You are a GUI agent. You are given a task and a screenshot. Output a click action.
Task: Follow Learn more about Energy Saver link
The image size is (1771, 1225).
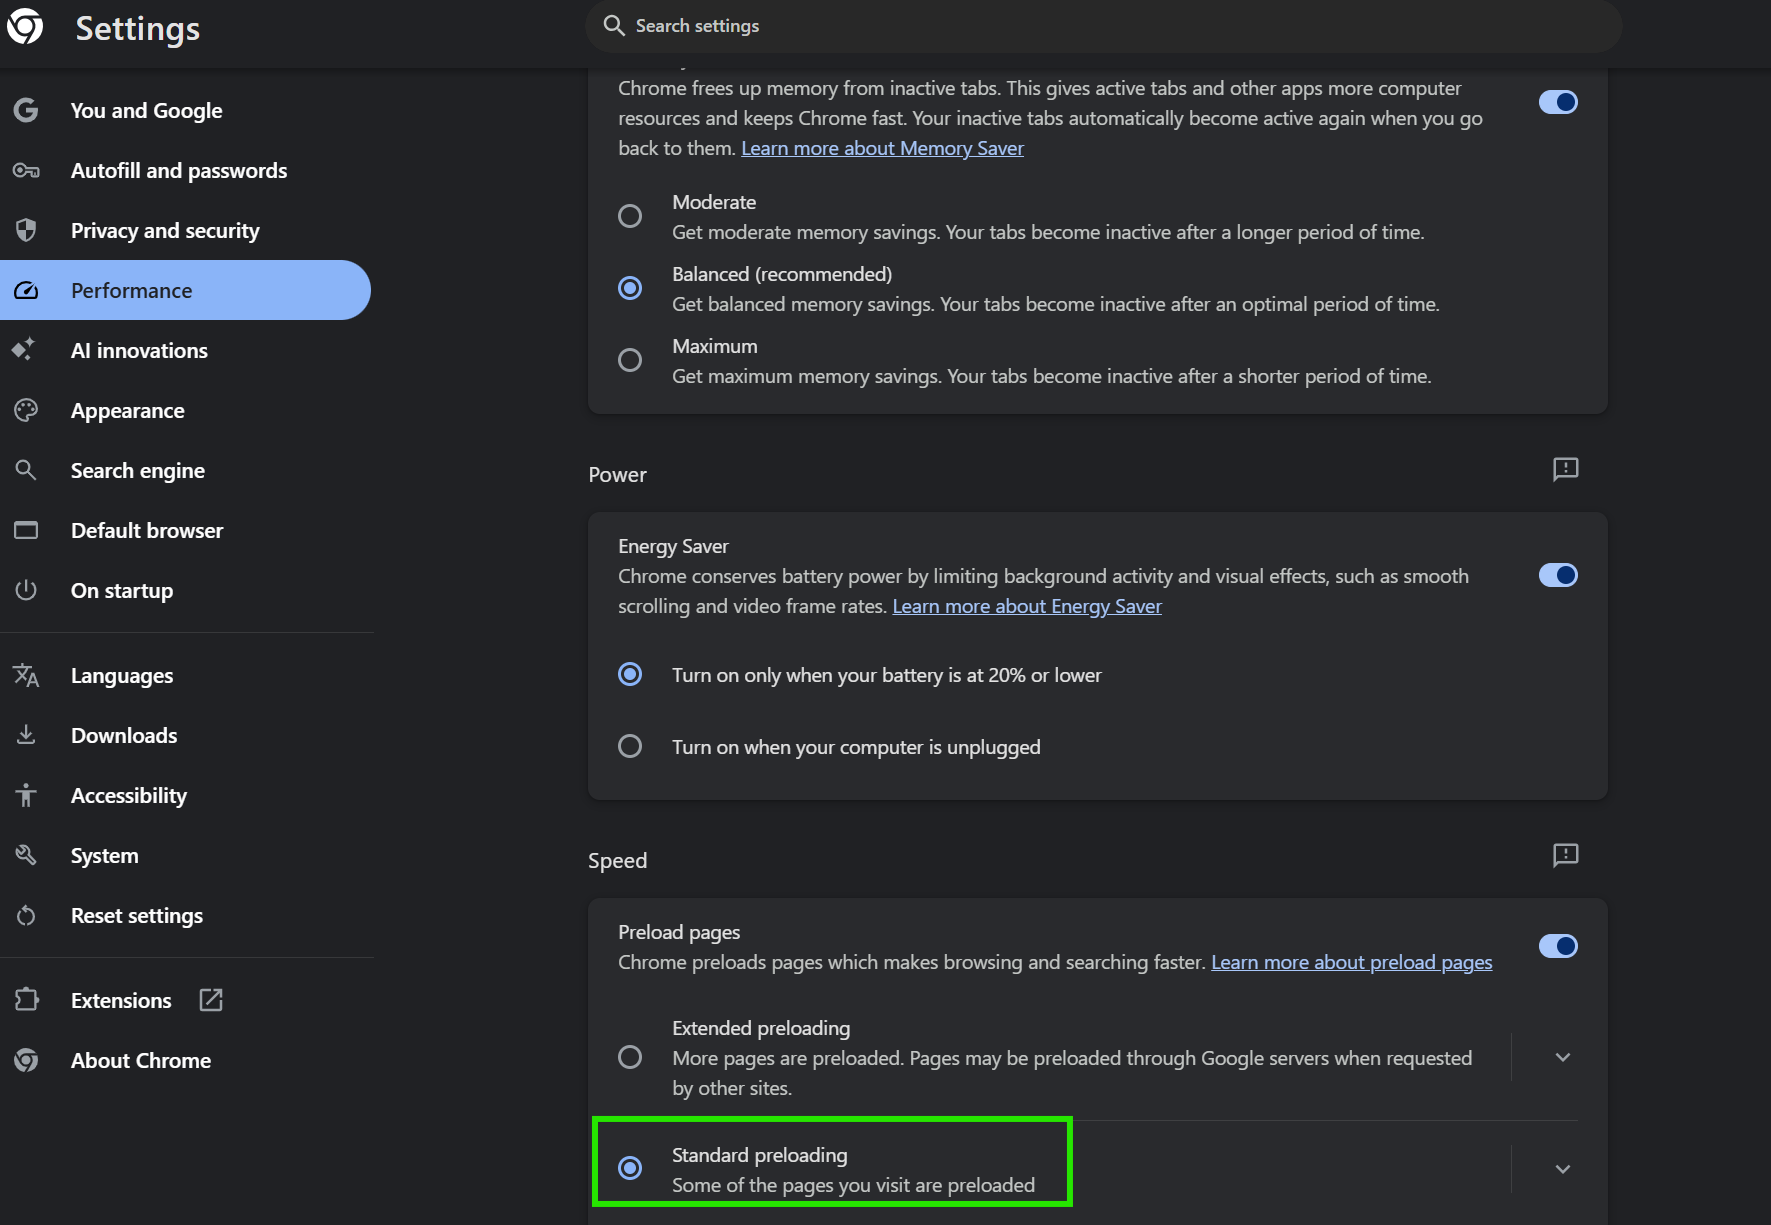(1027, 606)
